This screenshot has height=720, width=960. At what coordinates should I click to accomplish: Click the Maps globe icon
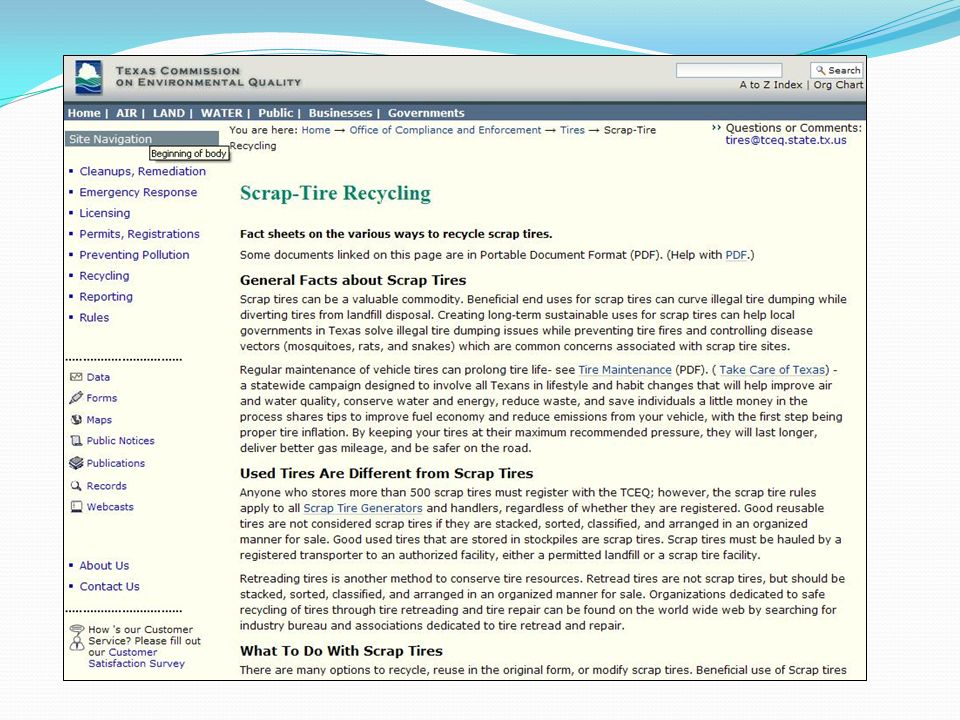(76, 420)
